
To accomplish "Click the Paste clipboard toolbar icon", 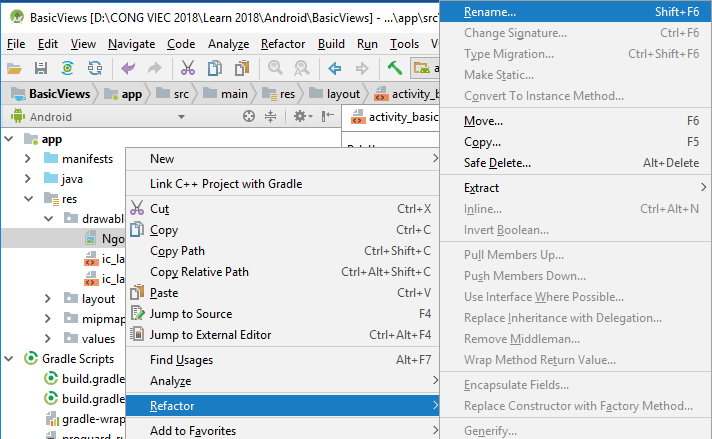I will point(242,69).
